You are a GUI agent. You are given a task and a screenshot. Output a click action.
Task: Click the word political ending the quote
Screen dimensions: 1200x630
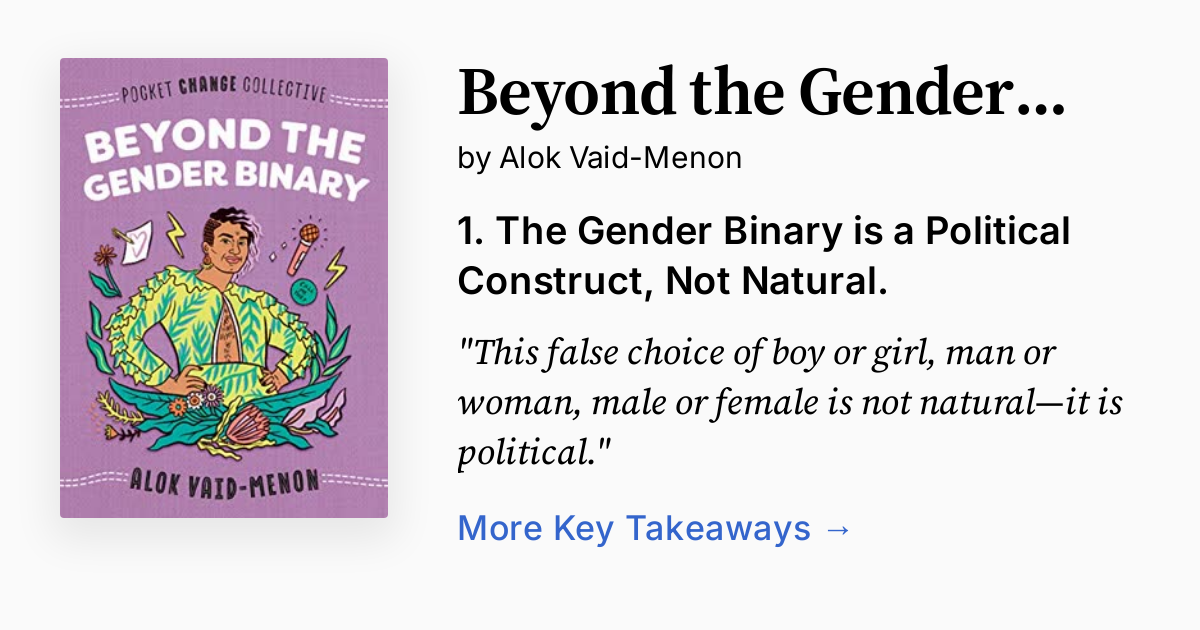[528, 455]
